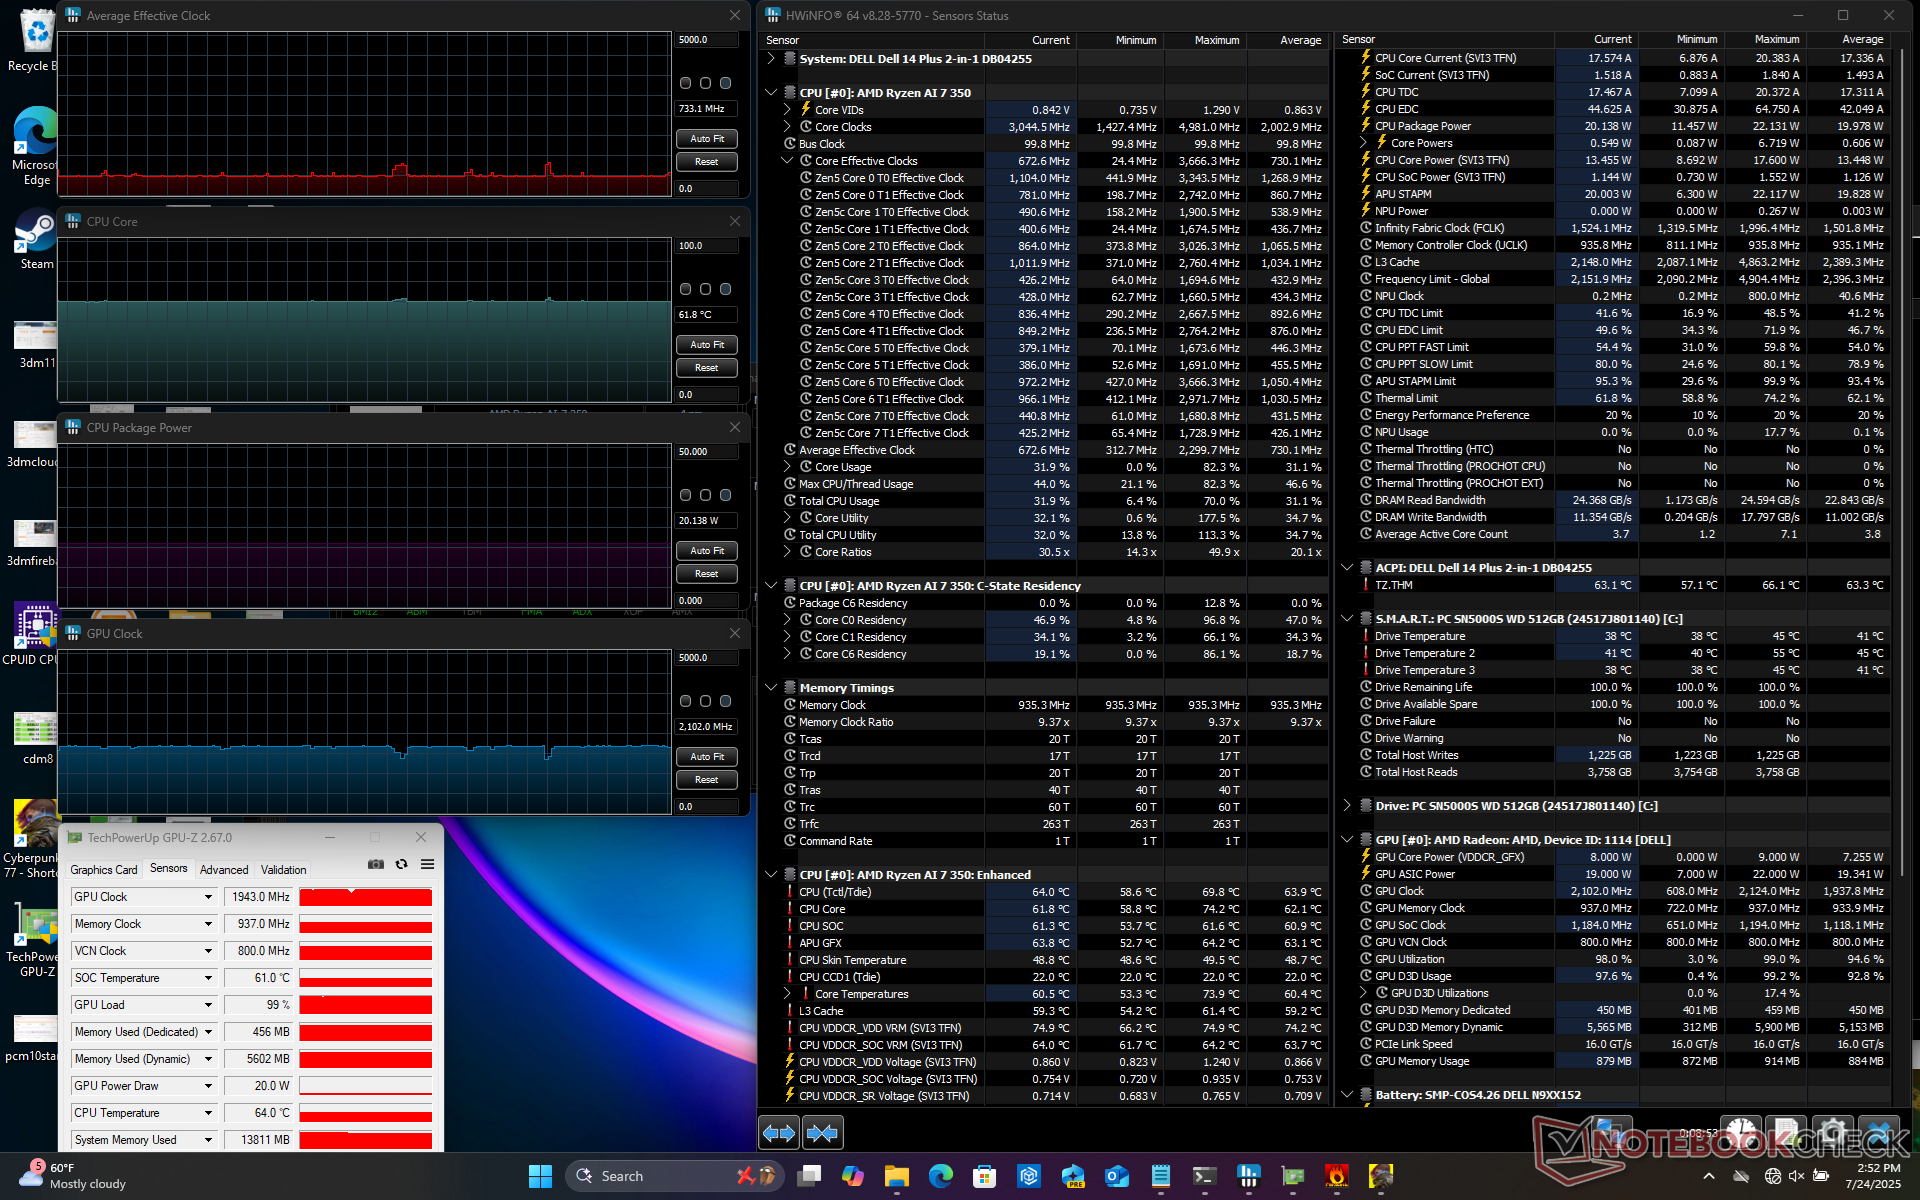Click Reset in GPU Clock graph
Screen dimensions: 1920x1200
click(x=707, y=780)
